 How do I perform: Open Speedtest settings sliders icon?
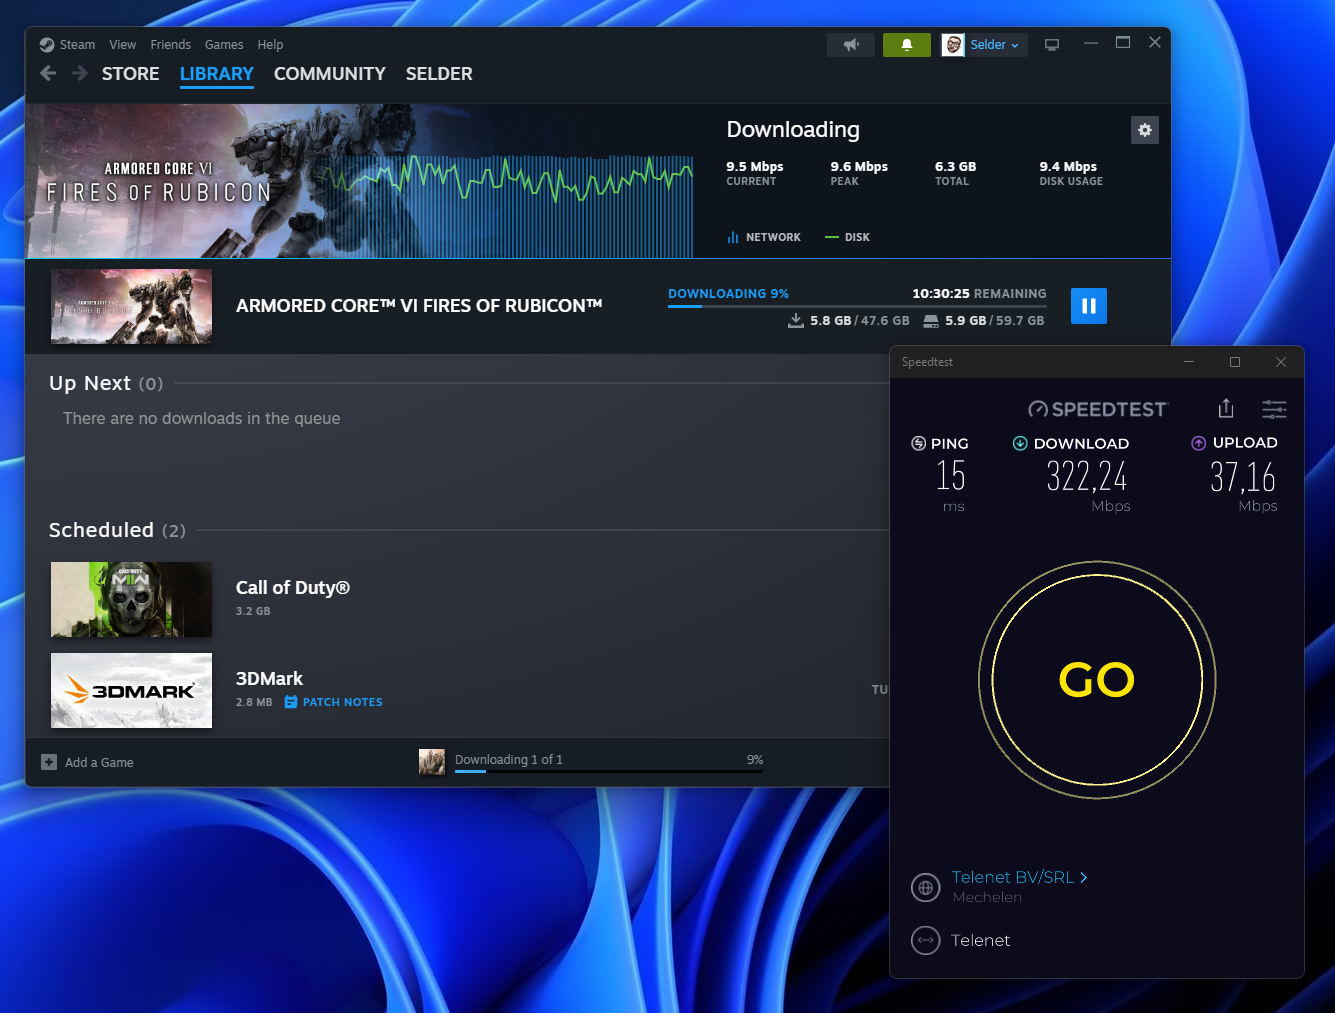[x=1274, y=408]
